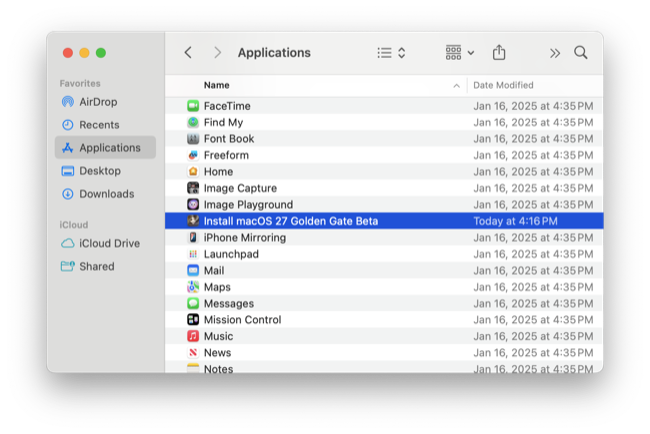Select the Image Playground app icon
Viewport: 650px width, 434px height.
pyautogui.click(x=193, y=204)
